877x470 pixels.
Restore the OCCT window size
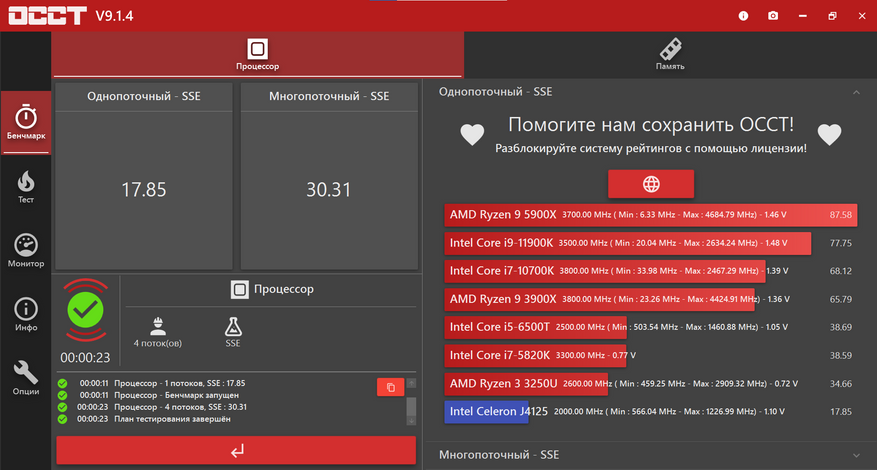tap(832, 16)
